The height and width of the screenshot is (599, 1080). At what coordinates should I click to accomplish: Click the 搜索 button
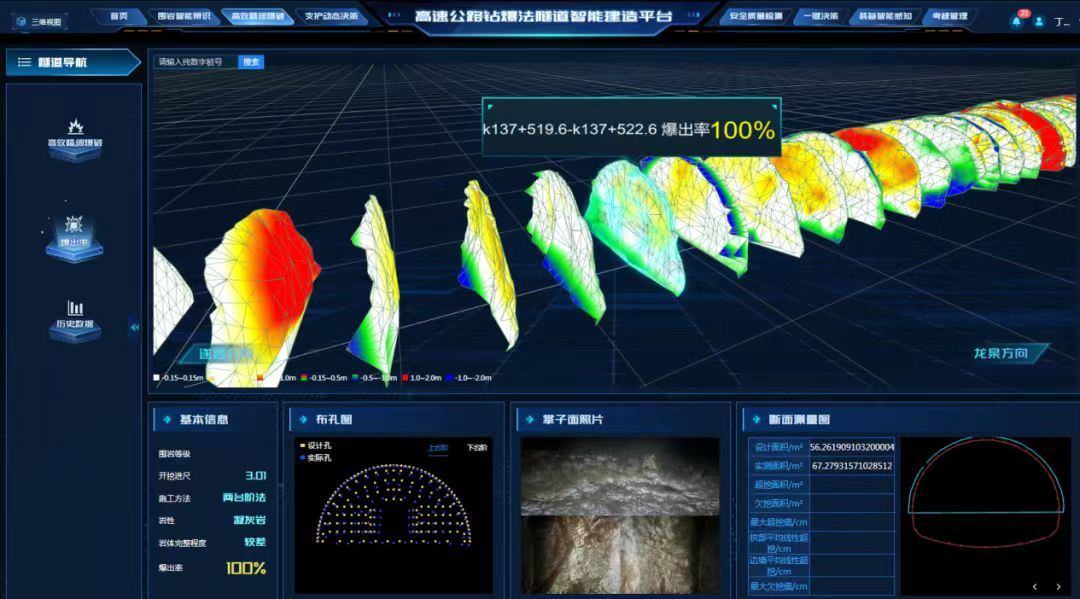(251, 62)
